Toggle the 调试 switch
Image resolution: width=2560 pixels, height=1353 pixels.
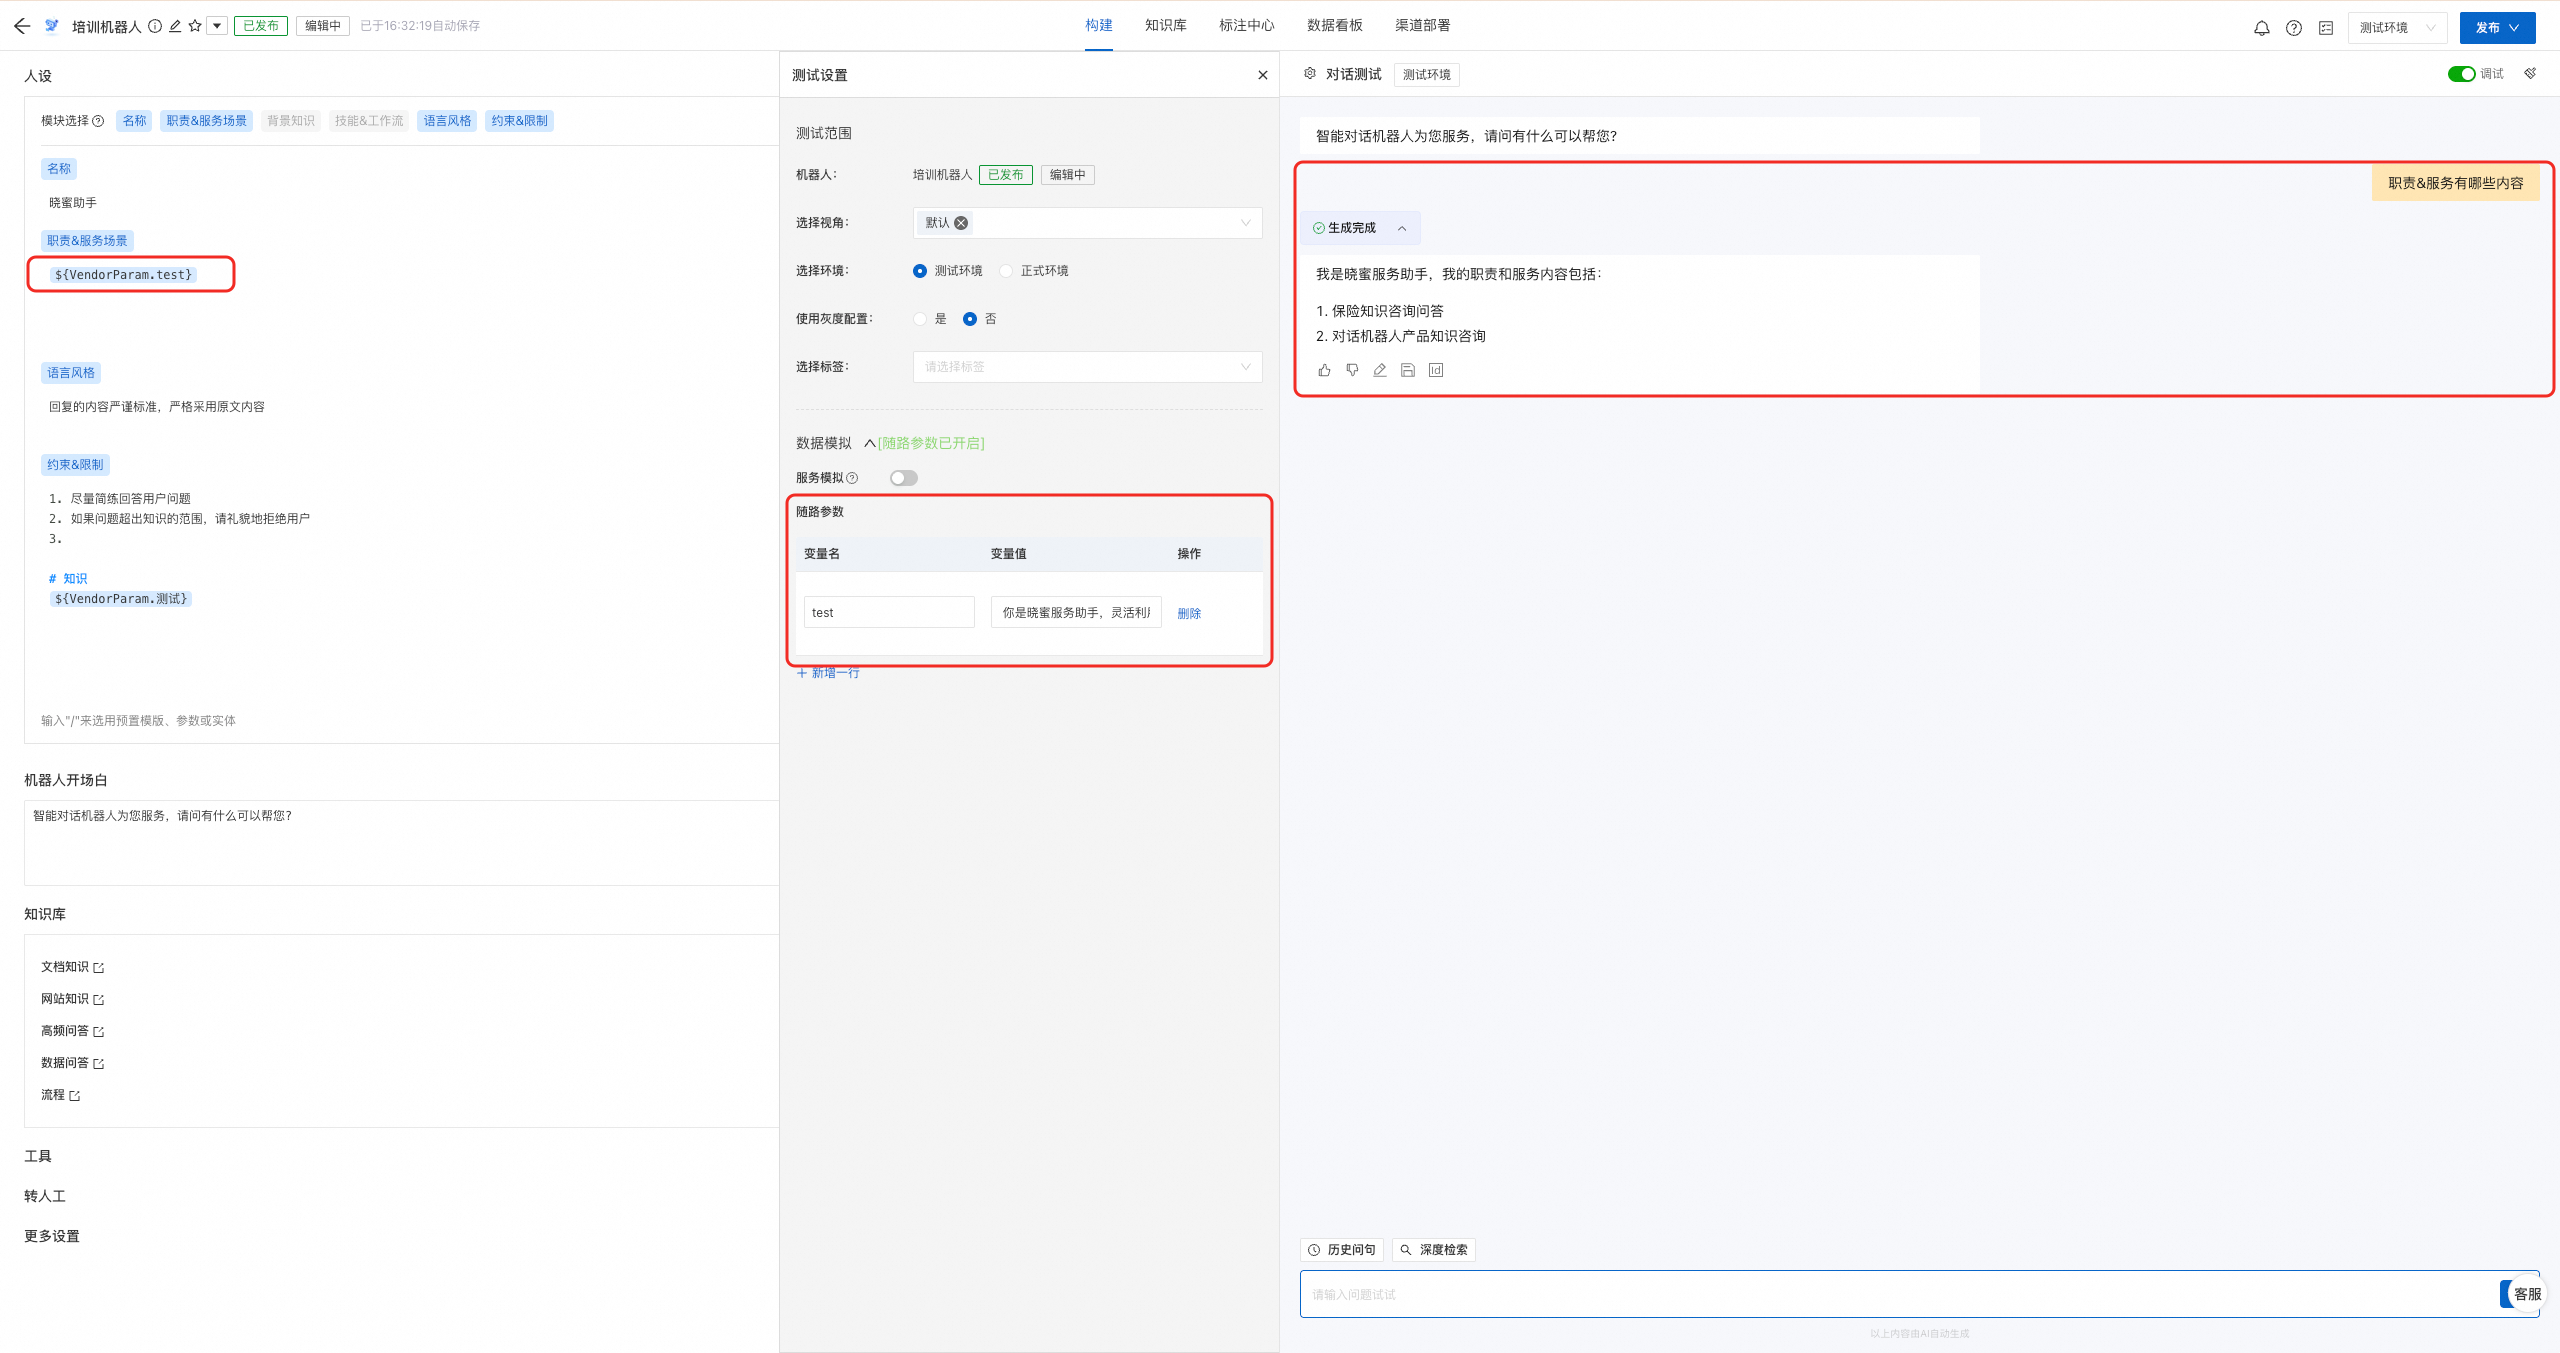(2461, 74)
